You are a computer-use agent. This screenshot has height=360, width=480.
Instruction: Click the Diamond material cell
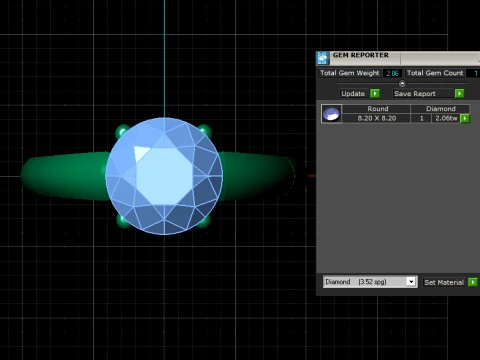coord(440,109)
